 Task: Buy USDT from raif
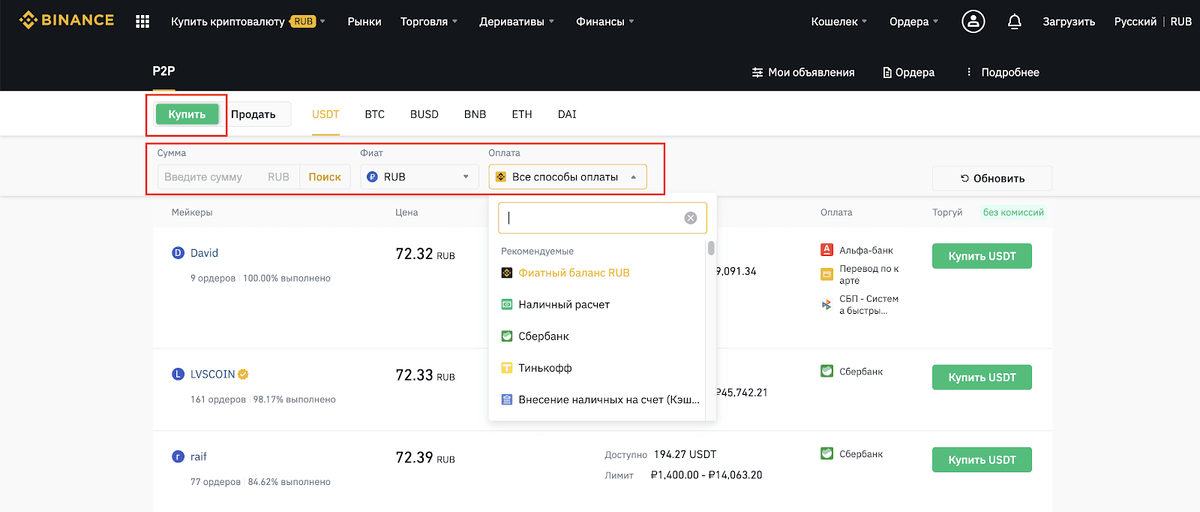982,459
